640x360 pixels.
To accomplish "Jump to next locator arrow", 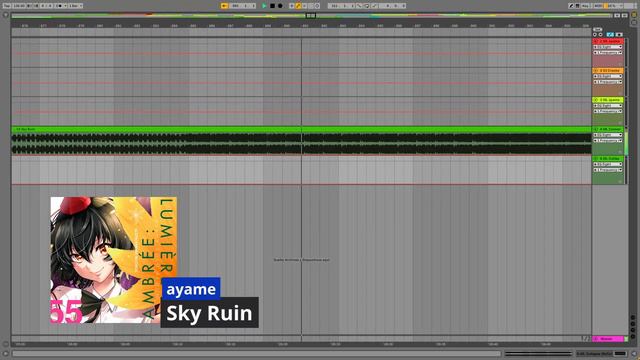I will [x=600, y=35].
